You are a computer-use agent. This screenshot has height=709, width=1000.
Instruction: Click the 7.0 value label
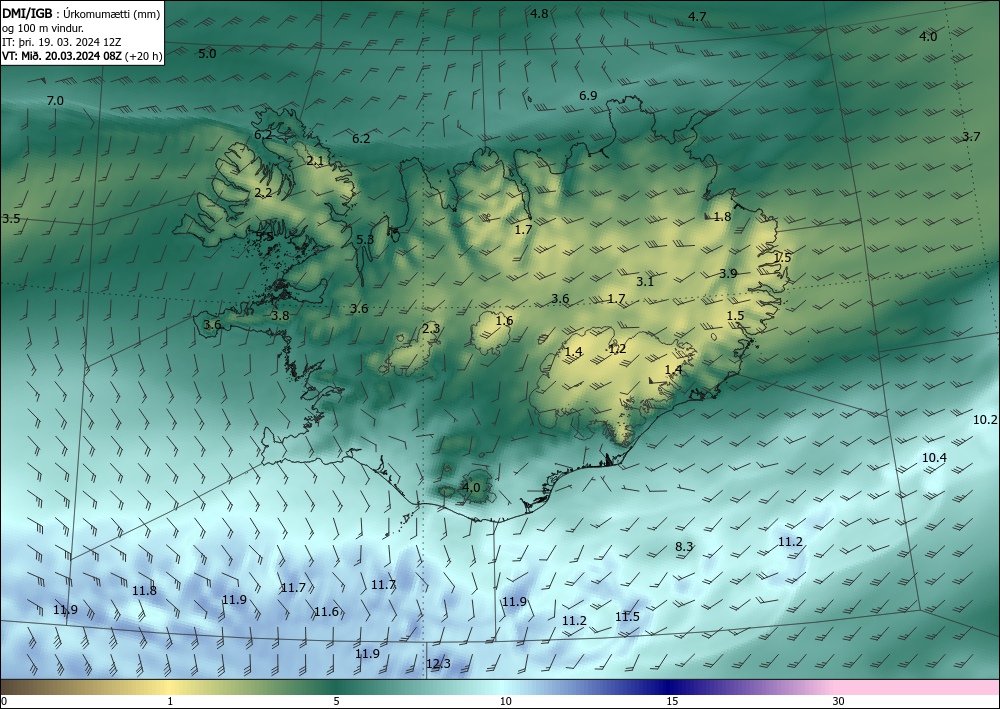[55, 101]
